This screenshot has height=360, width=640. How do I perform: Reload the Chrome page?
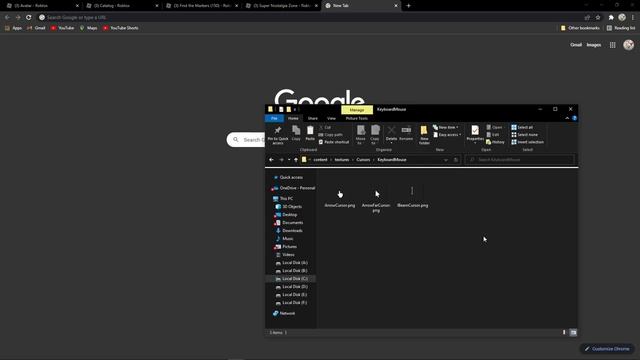(x=28, y=18)
